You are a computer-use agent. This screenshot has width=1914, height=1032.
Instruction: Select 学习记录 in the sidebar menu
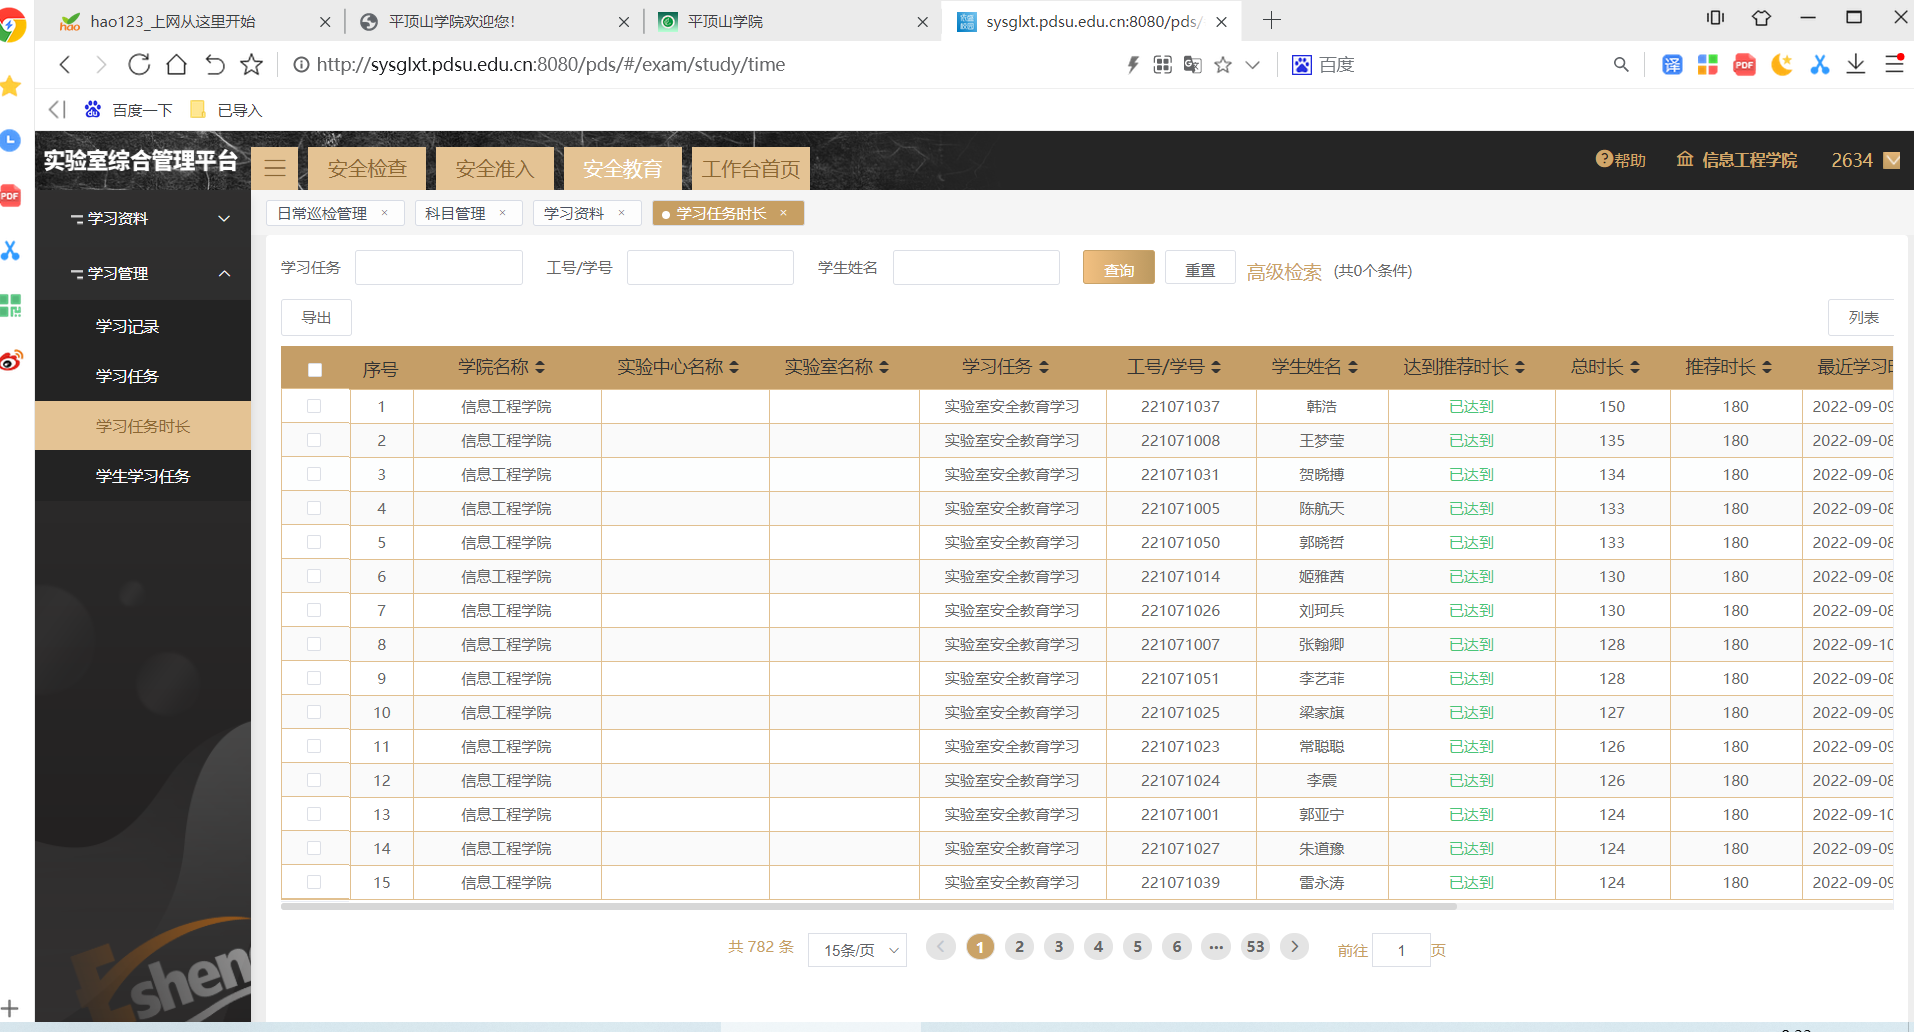click(x=128, y=326)
